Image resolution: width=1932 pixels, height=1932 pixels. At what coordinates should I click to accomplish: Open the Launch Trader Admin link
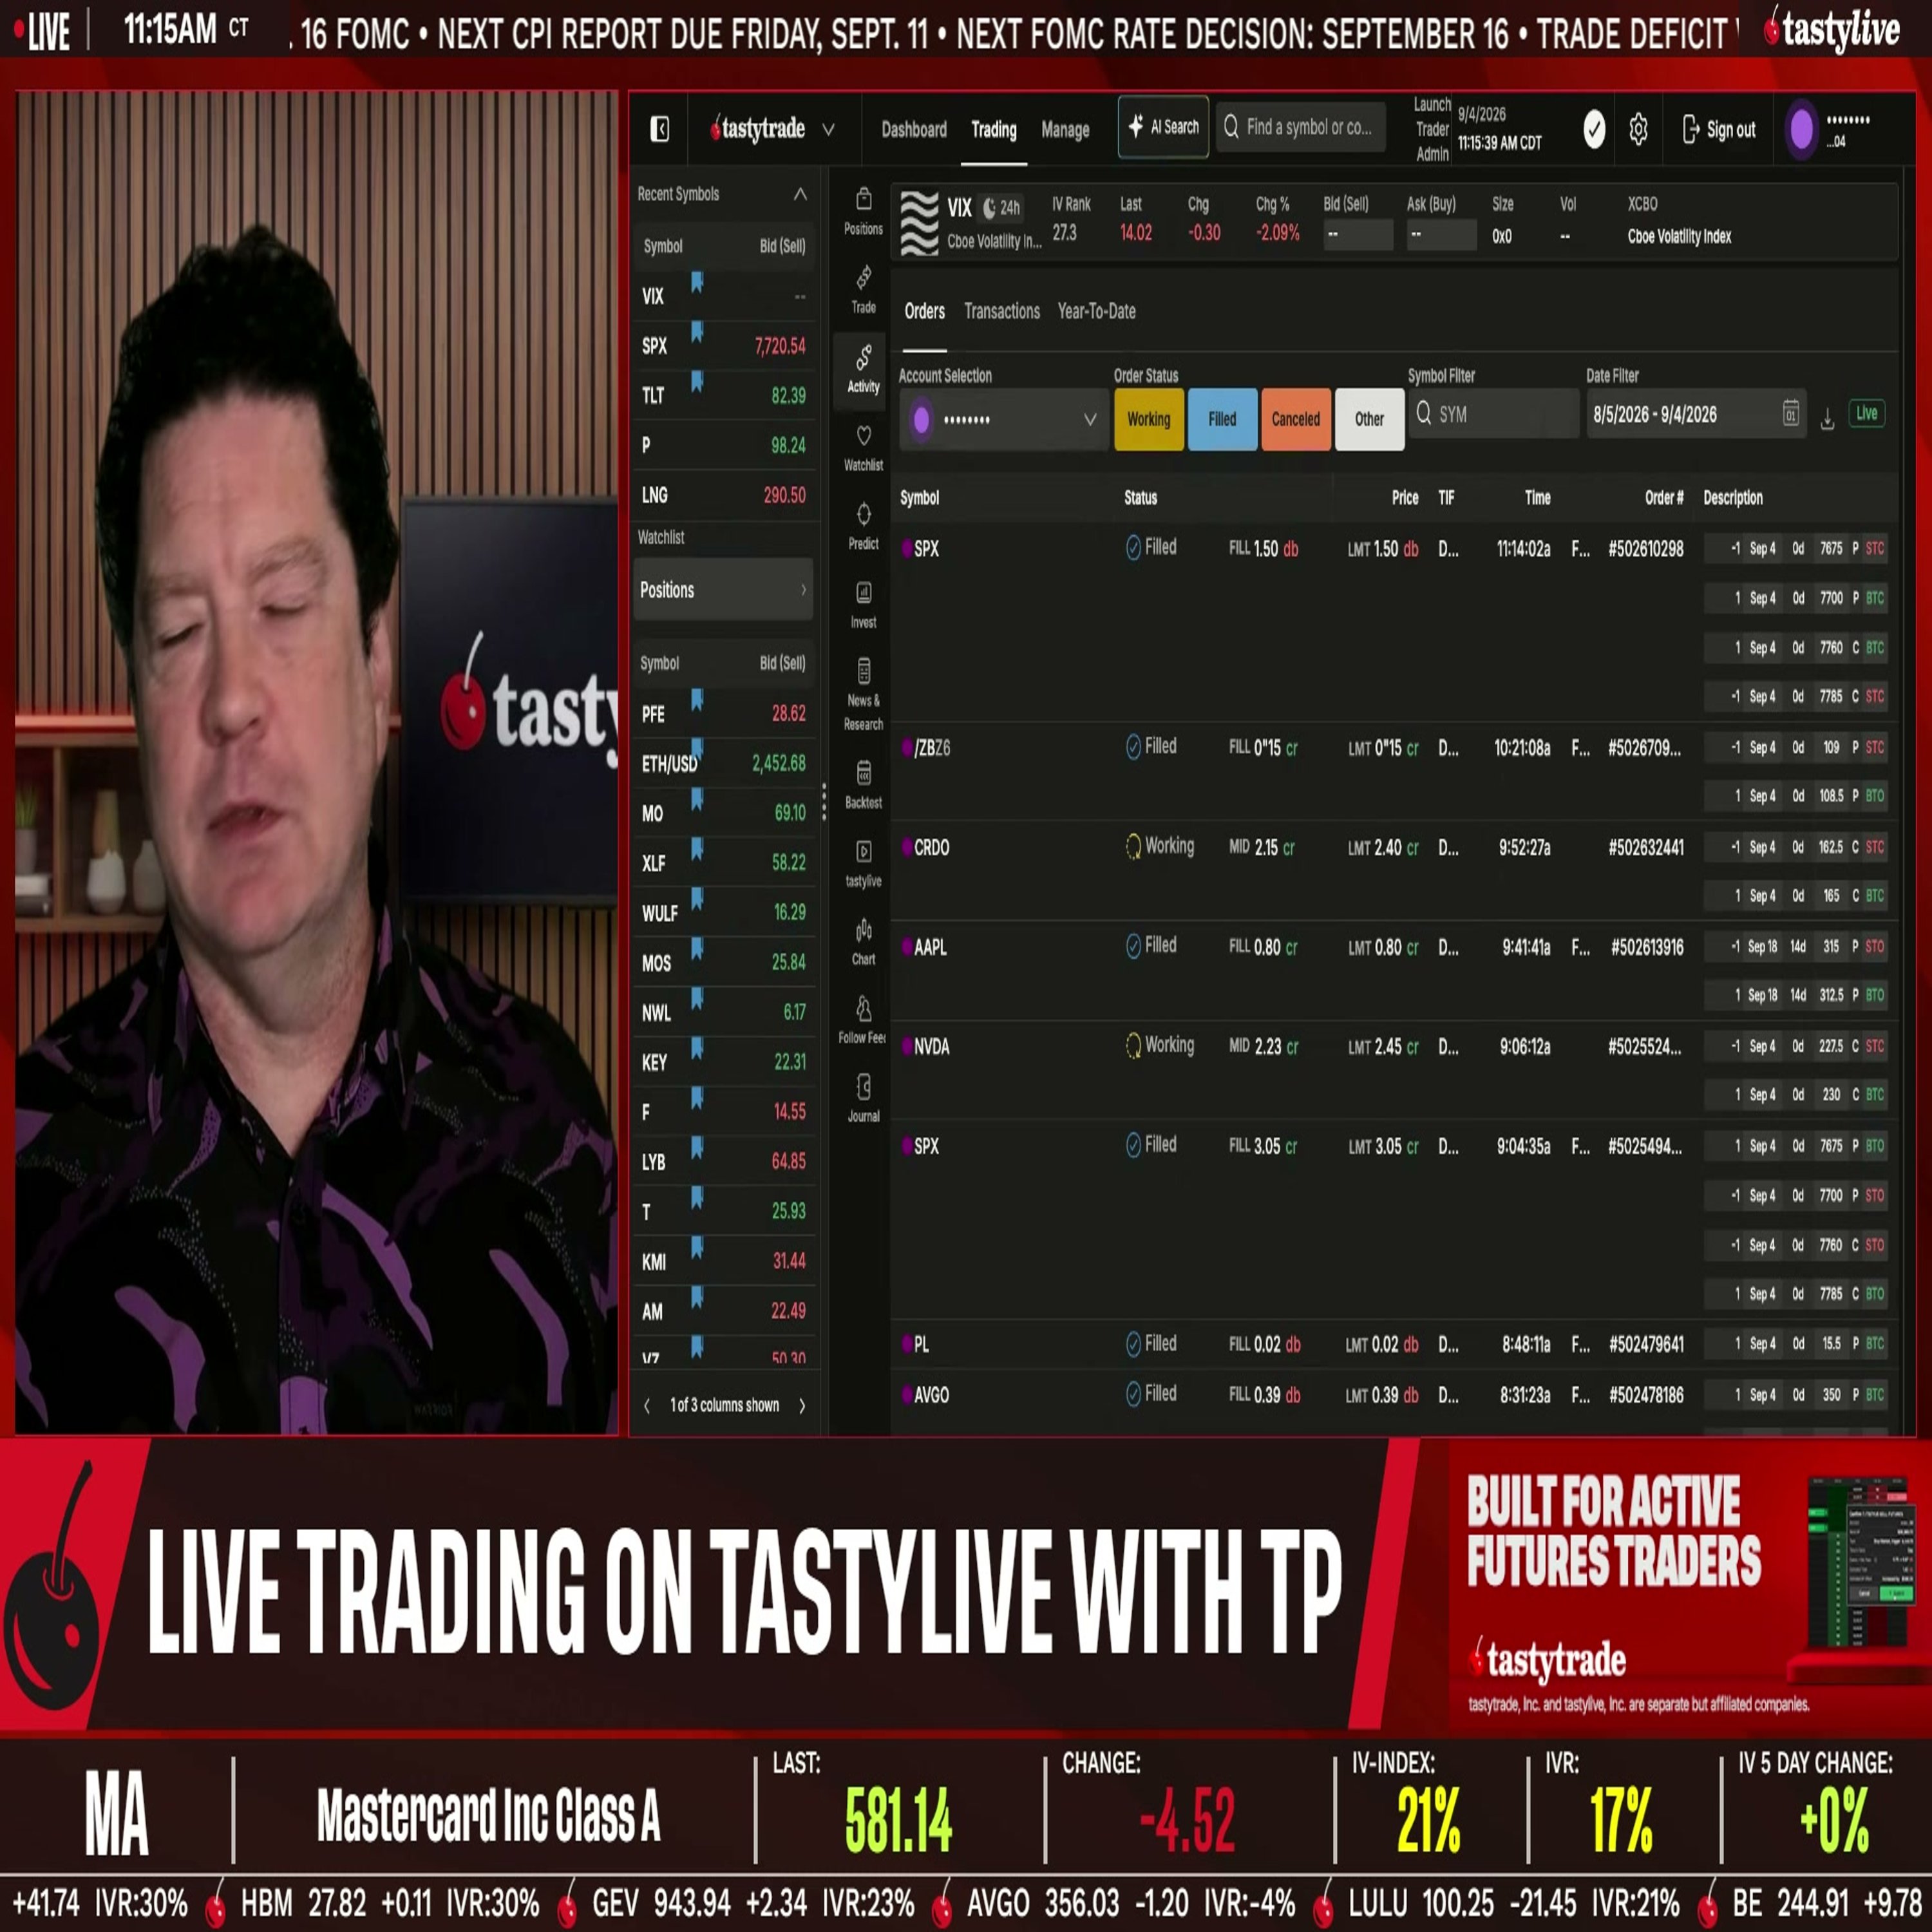1431,129
